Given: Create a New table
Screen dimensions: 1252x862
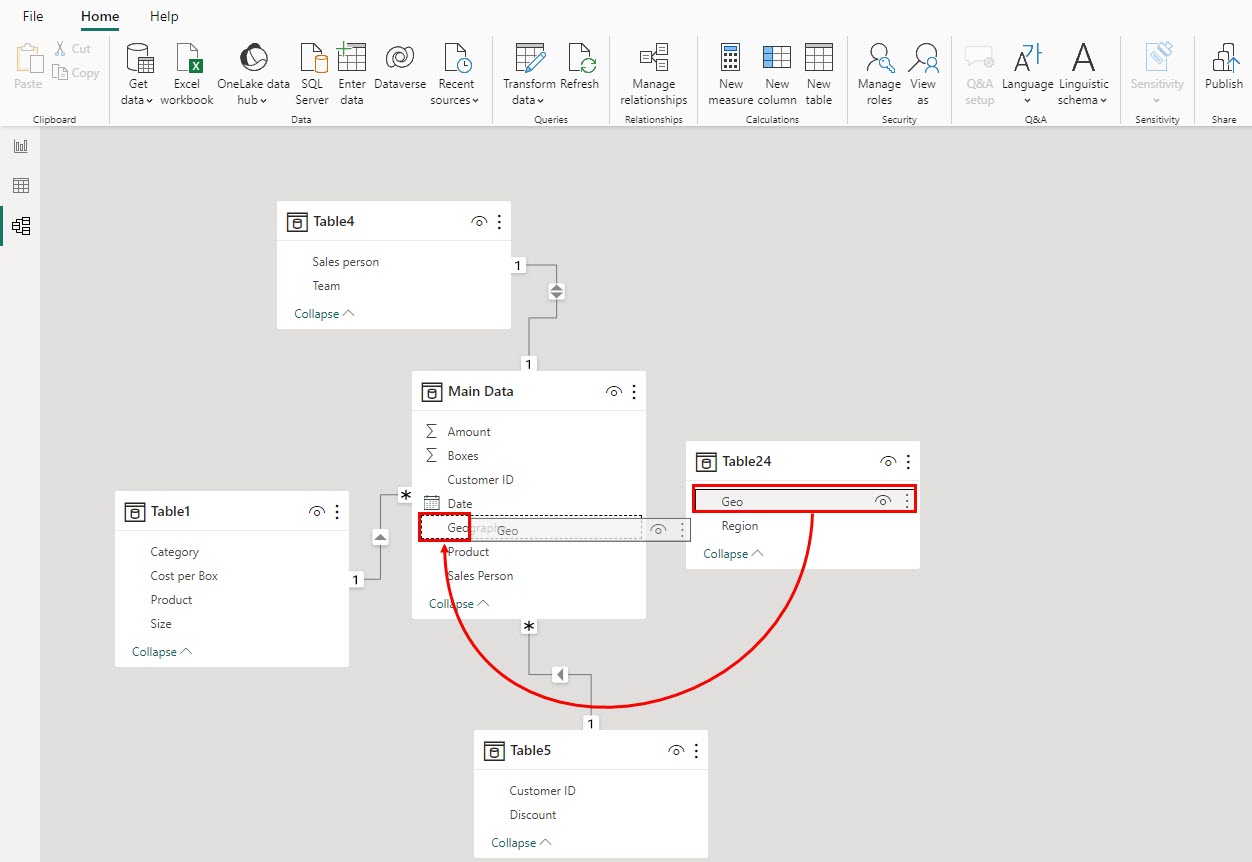Looking at the screenshot, I should pos(818,73).
